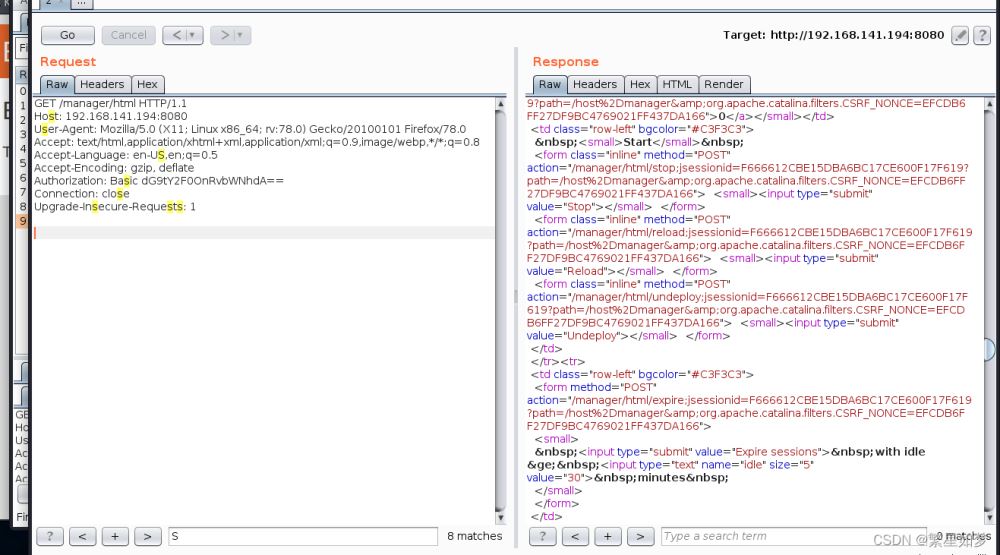
Task: Open the Response Headers tab
Action: tap(595, 85)
